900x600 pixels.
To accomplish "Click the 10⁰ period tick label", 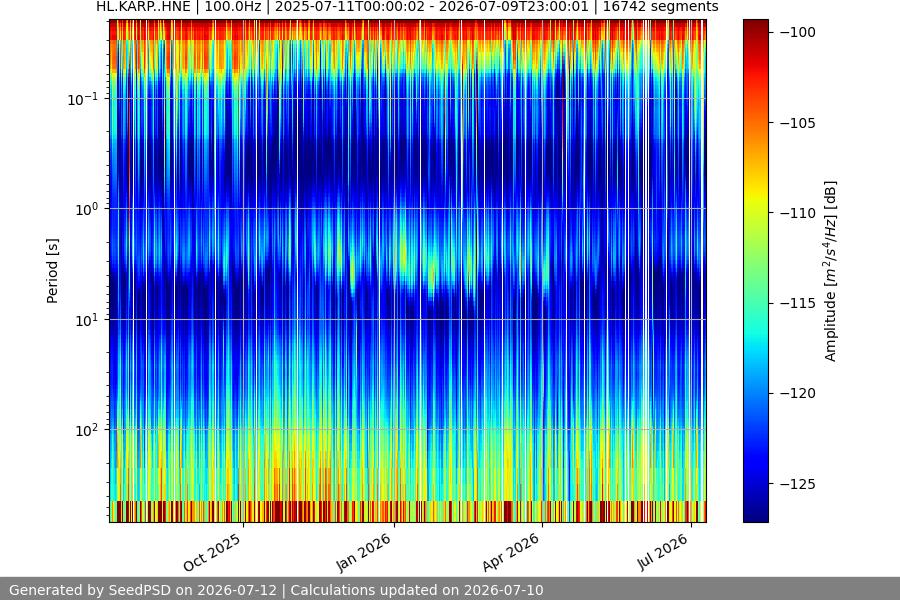I will point(86,210).
